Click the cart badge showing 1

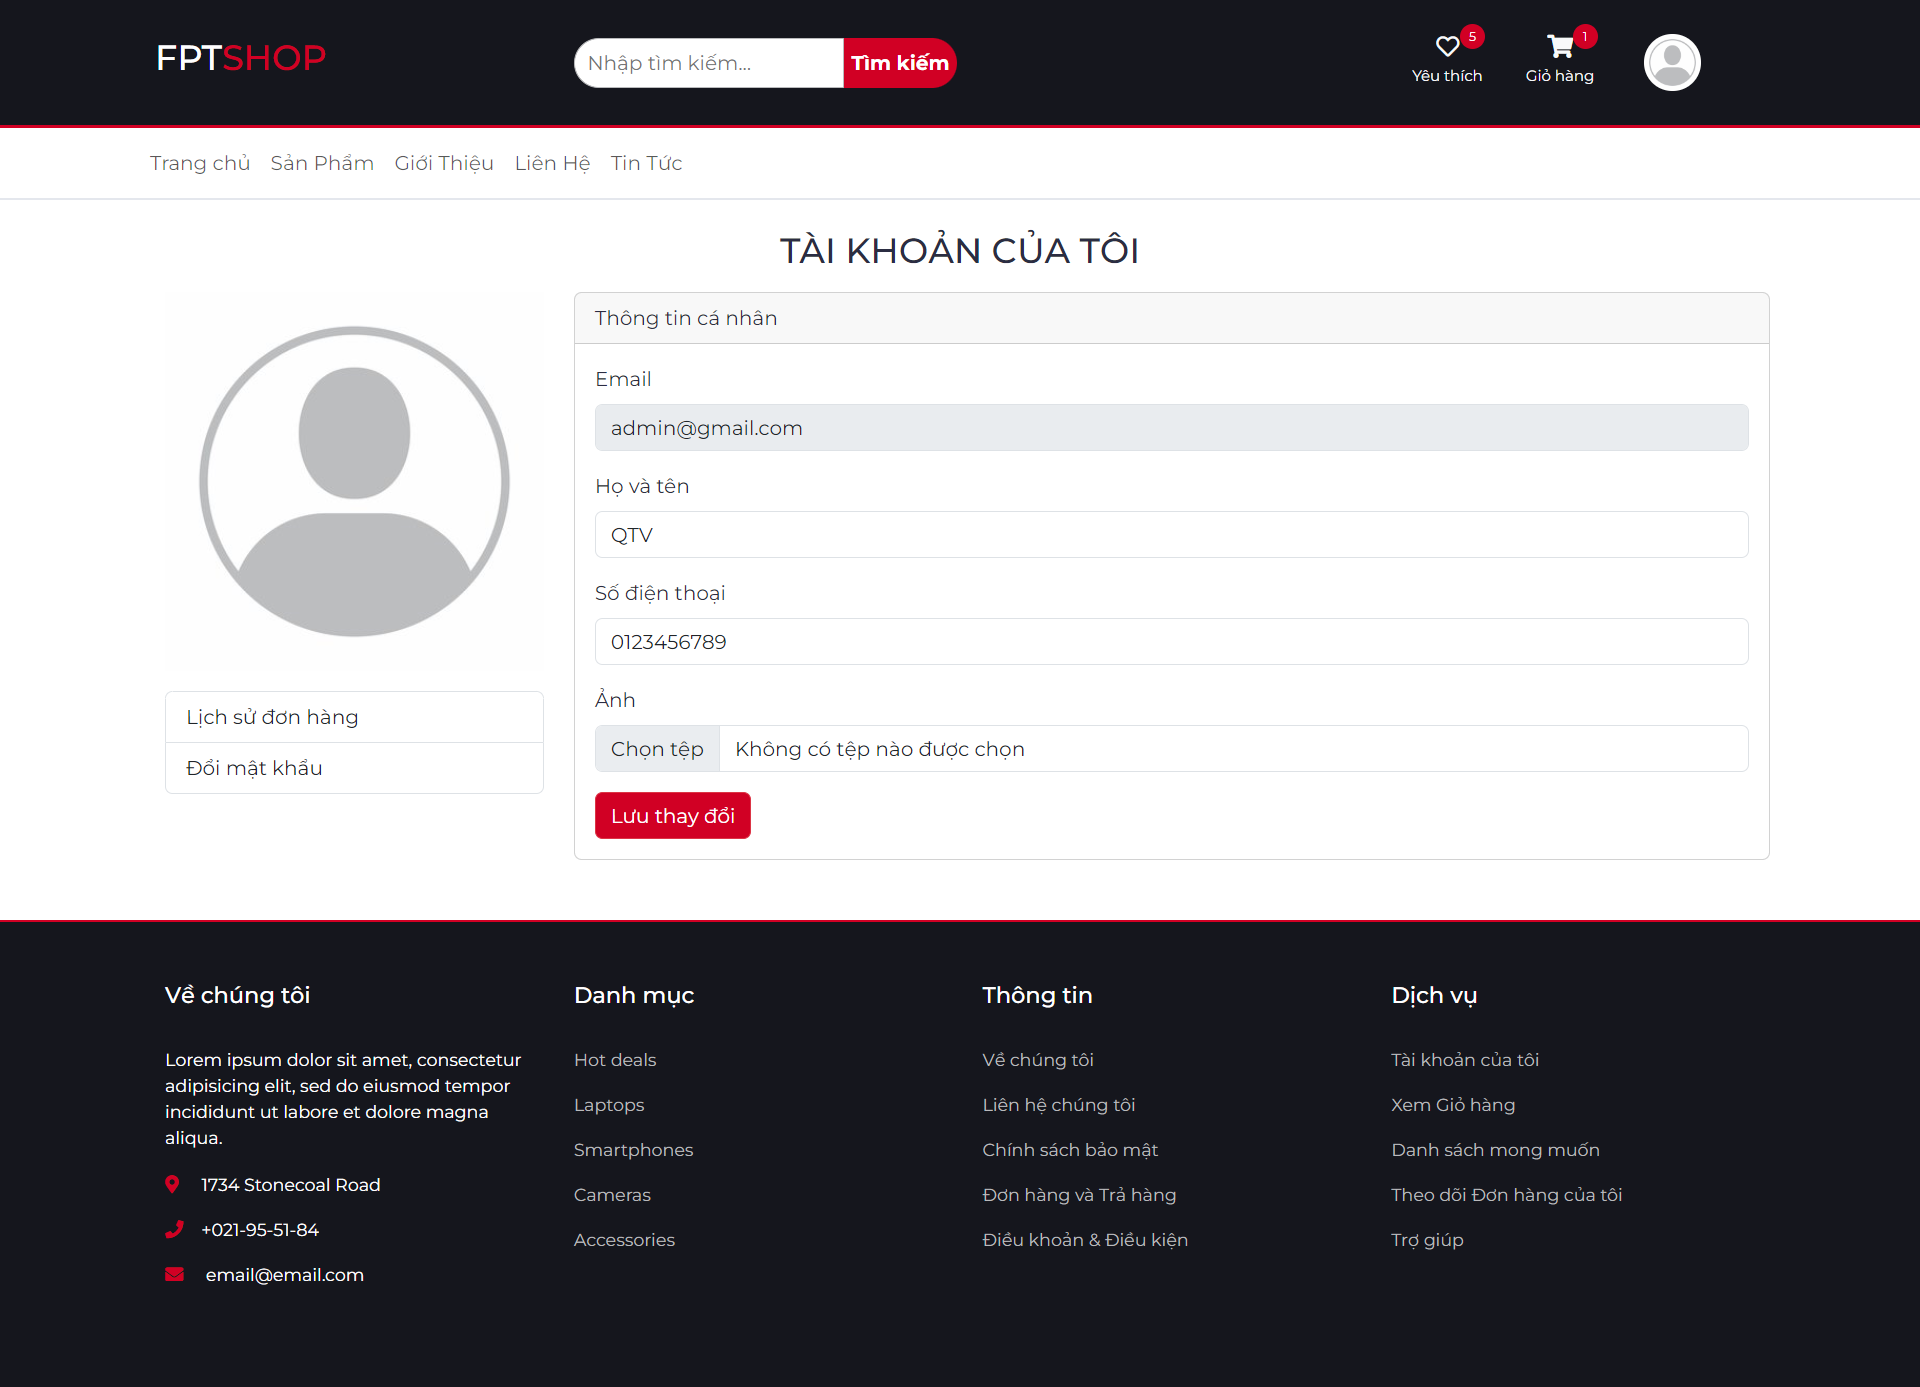pyautogui.click(x=1585, y=37)
